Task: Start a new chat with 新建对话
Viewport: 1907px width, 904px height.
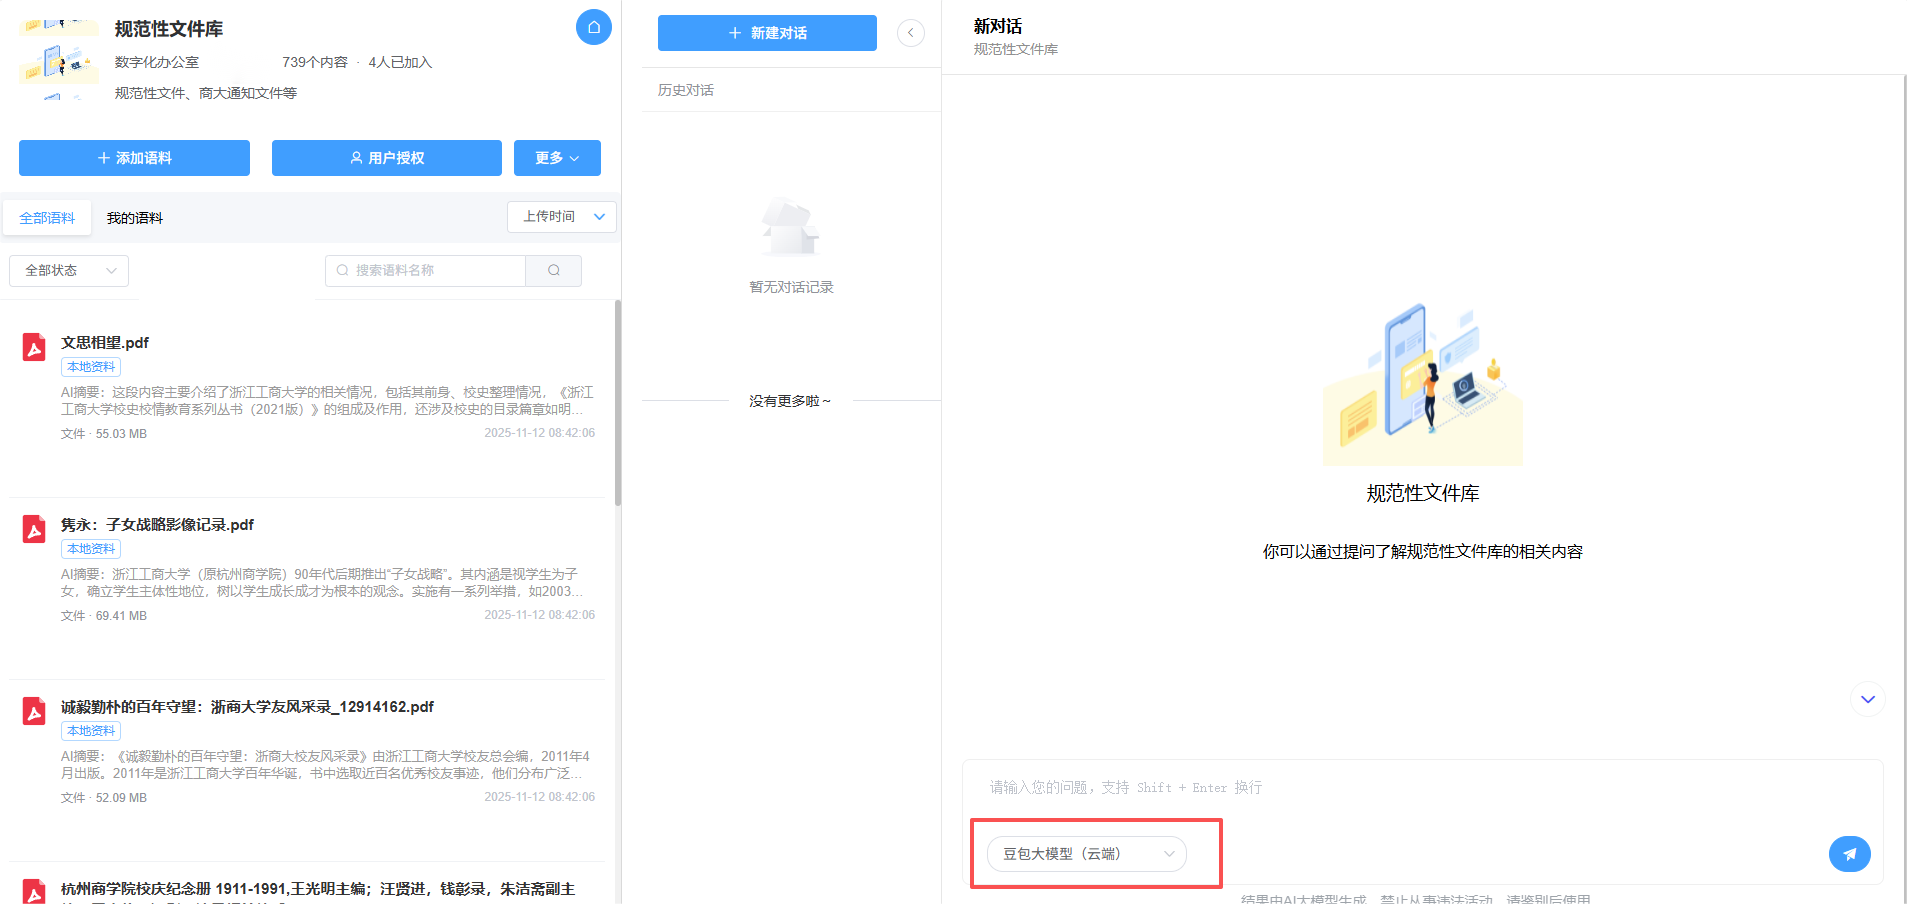Action: (x=767, y=33)
